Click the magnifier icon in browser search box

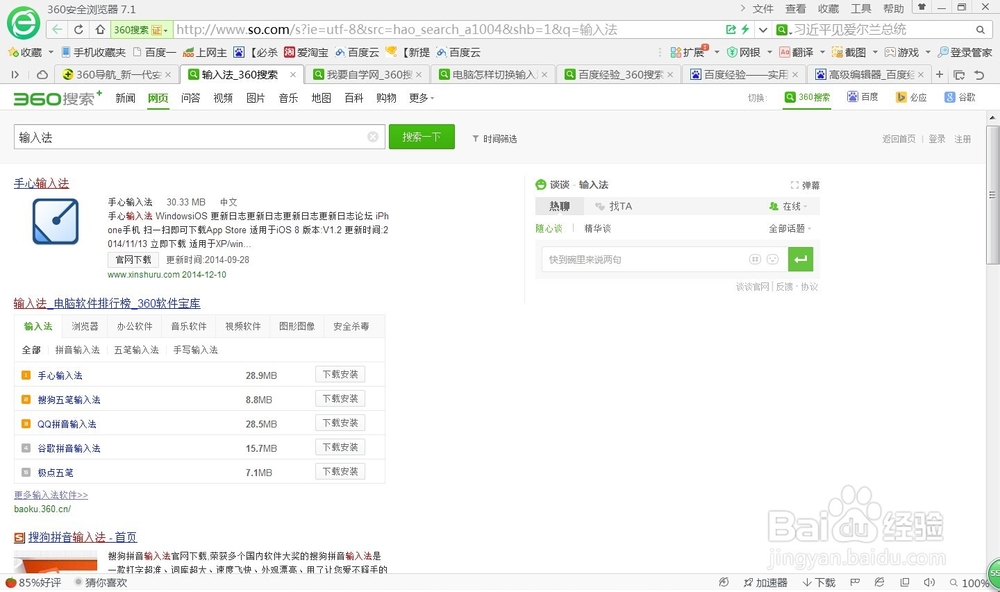click(x=980, y=29)
